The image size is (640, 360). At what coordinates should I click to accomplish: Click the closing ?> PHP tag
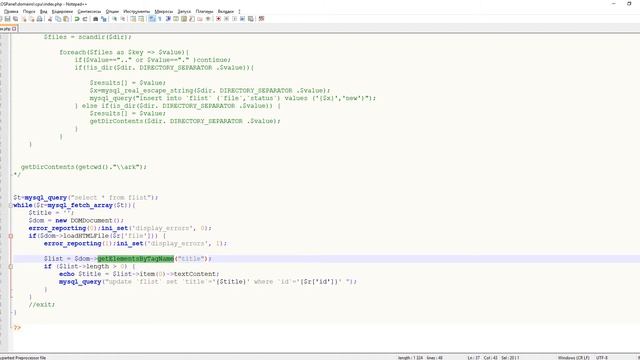click(17, 328)
